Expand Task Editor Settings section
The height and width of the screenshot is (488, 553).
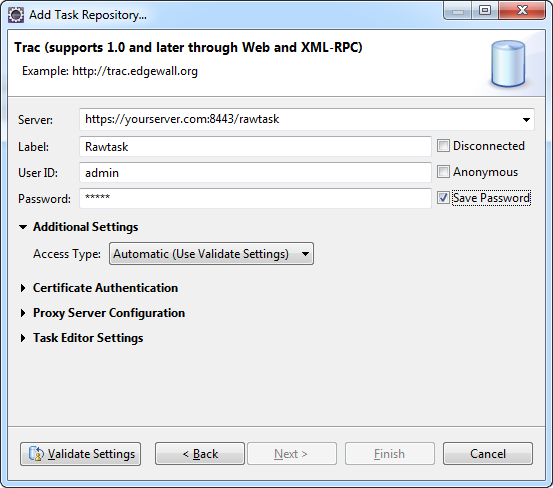click(23, 338)
